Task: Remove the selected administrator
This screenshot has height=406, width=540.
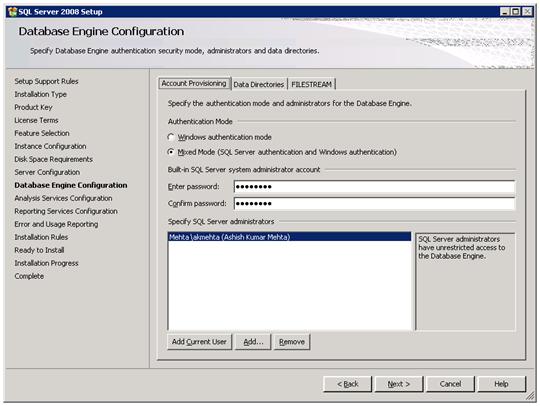Action: pyautogui.click(x=292, y=342)
